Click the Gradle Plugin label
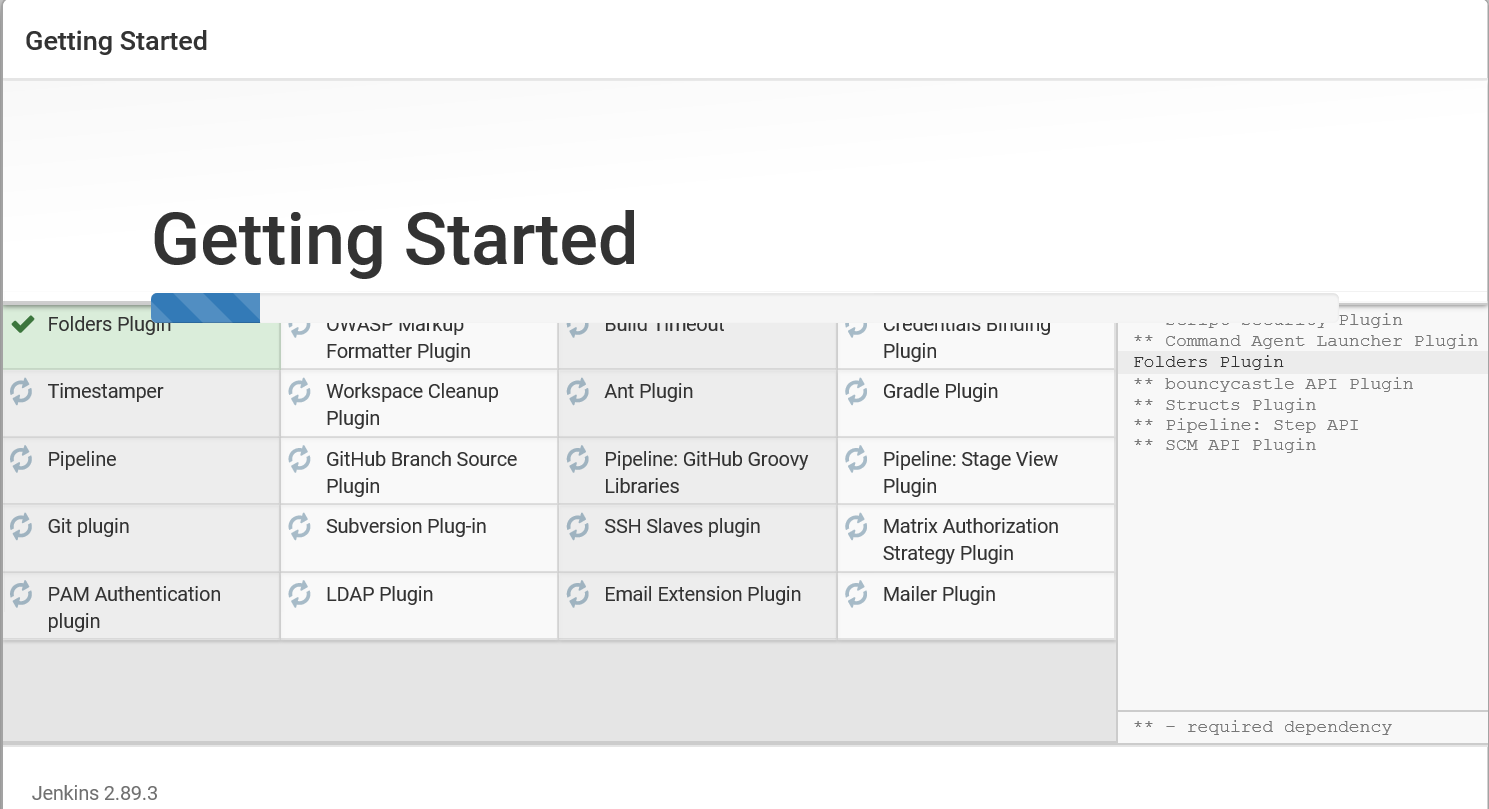Viewport: 1489px width, 809px height. pos(940,392)
